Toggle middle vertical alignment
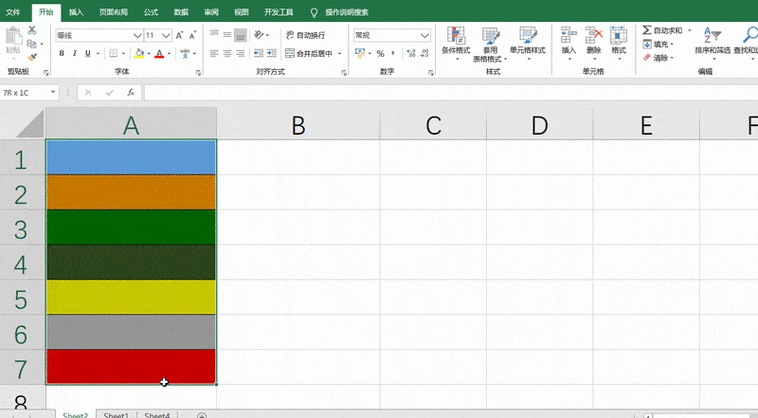758x418 pixels. click(x=227, y=35)
